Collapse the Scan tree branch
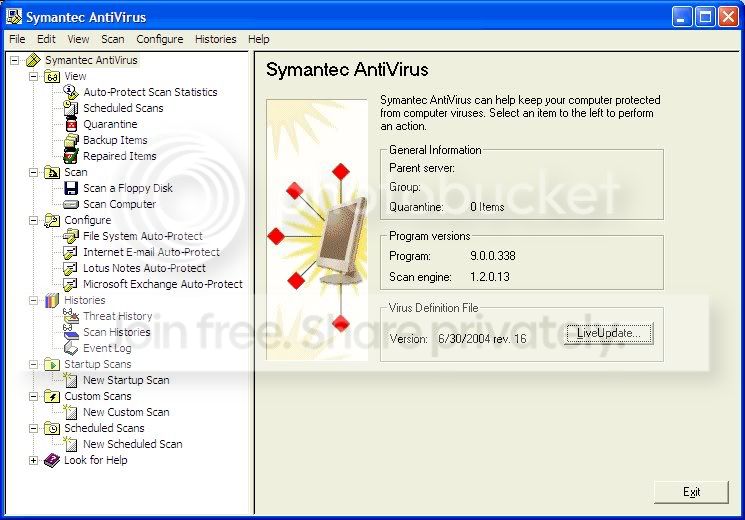Viewport: 745px width, 520px height. click(33, 173)
